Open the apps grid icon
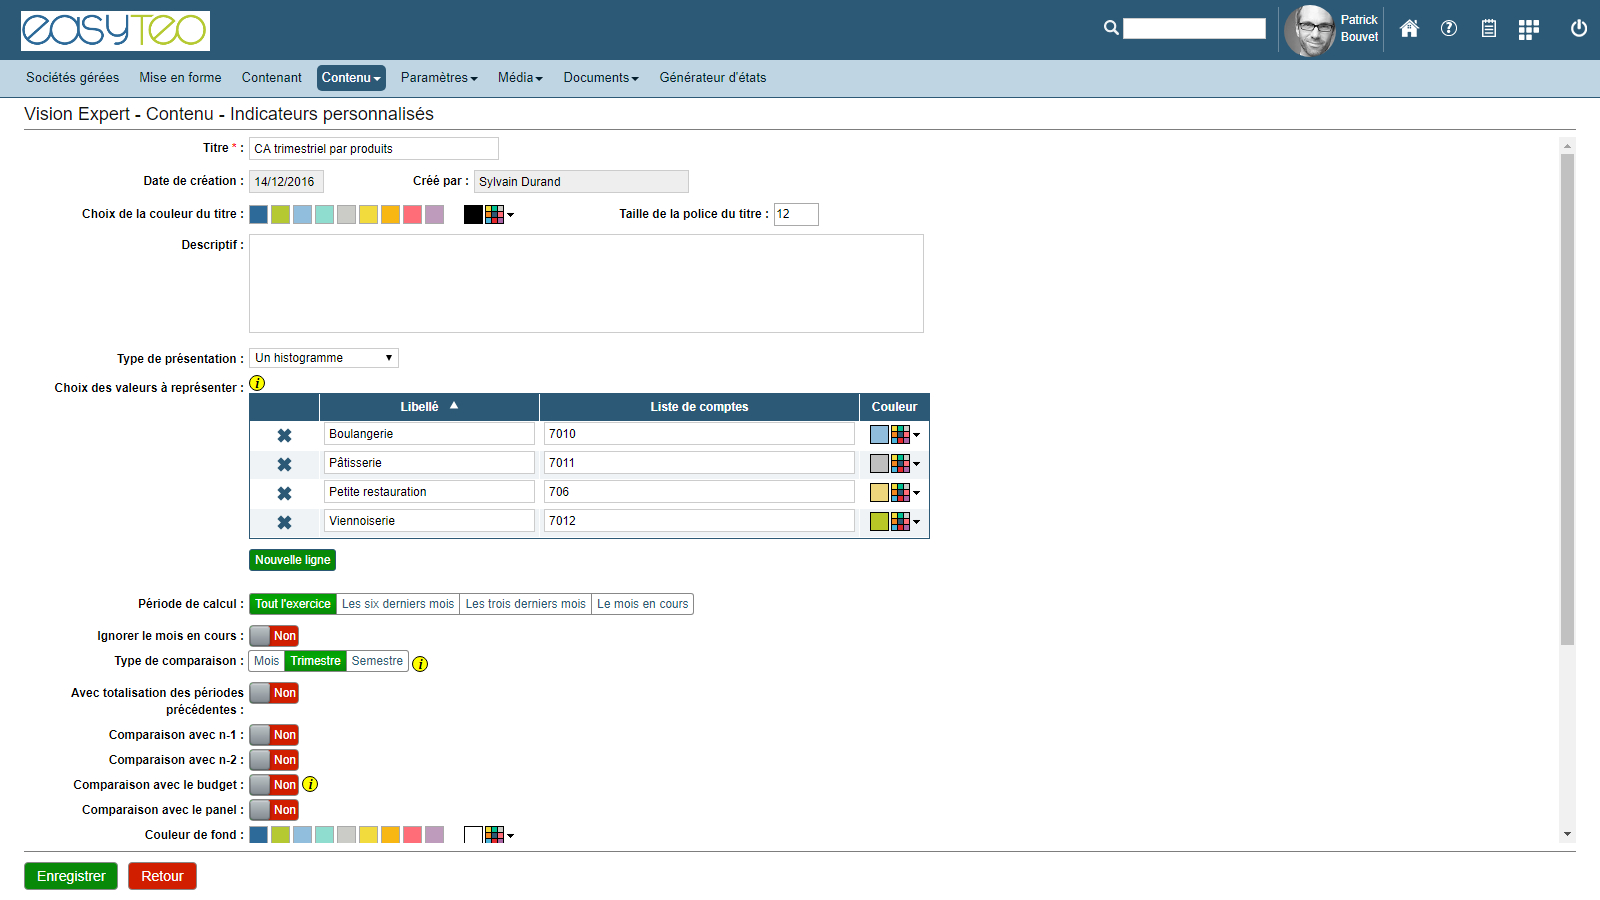 [x=1528, y=30]
